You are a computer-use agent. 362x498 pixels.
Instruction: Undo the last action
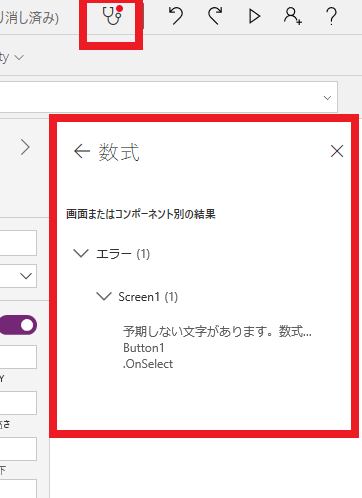pyautogui.click(x=176, y=16)
